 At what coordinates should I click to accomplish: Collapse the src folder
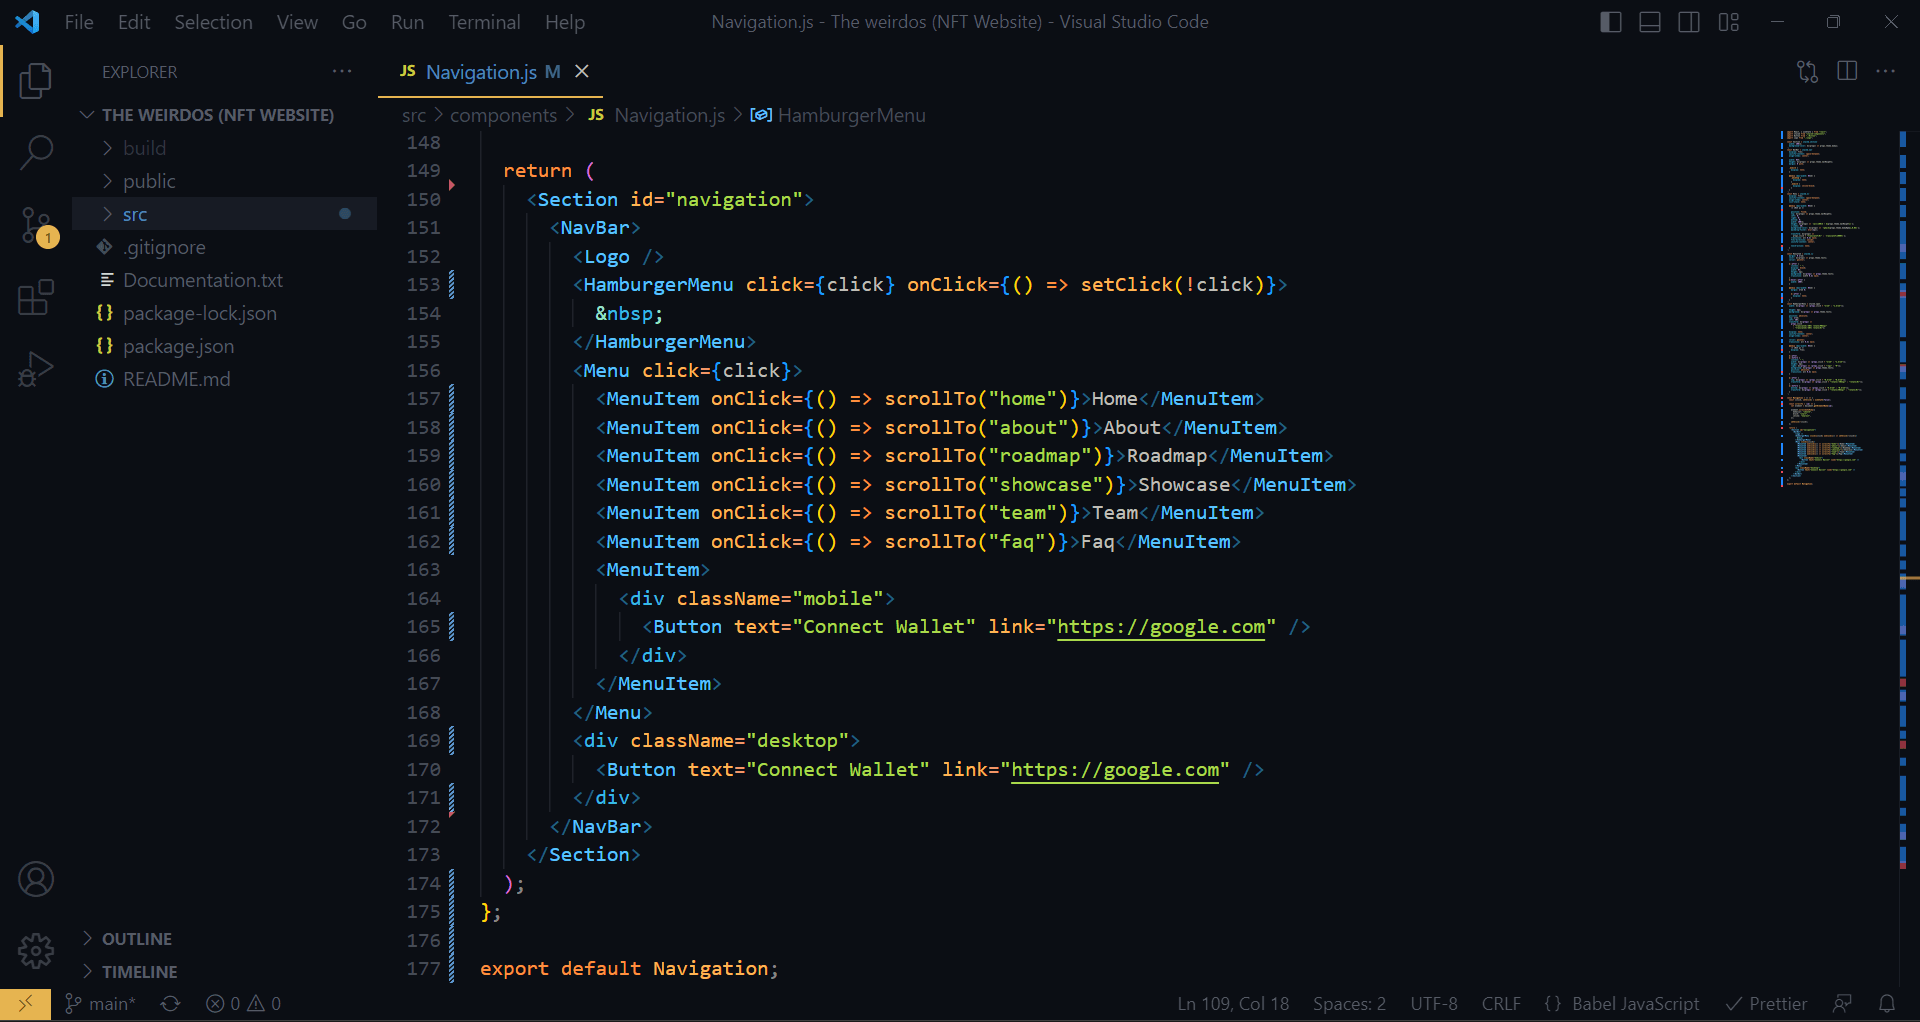(136, 213)
